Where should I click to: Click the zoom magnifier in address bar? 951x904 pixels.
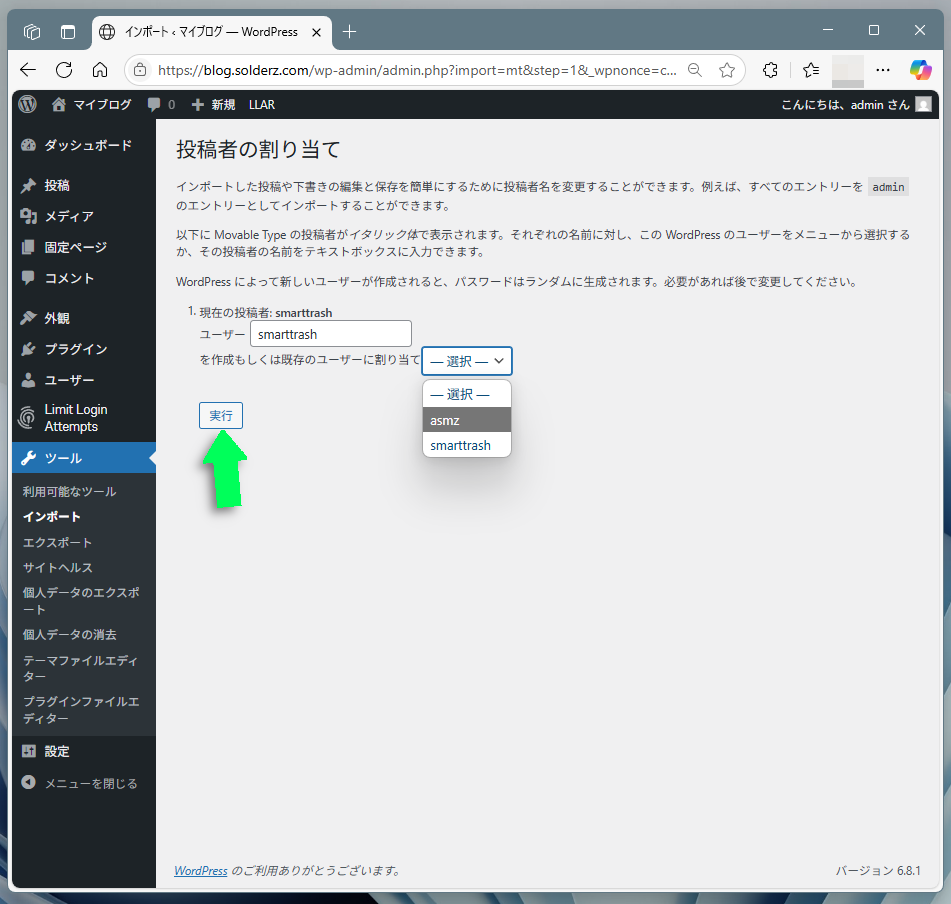click(x=695, y=70)
